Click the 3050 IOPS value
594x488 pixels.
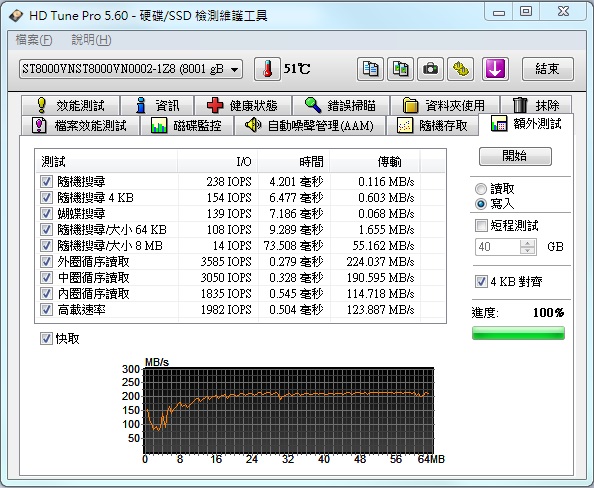point(226,278)
